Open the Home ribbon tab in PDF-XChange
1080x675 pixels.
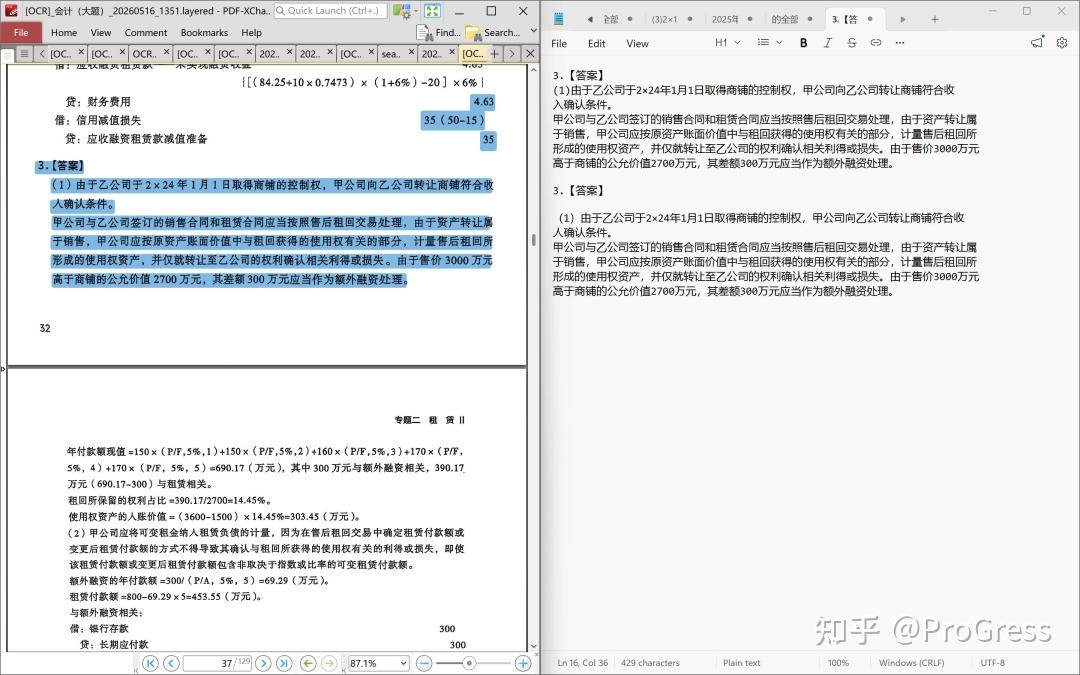point(64,32)
